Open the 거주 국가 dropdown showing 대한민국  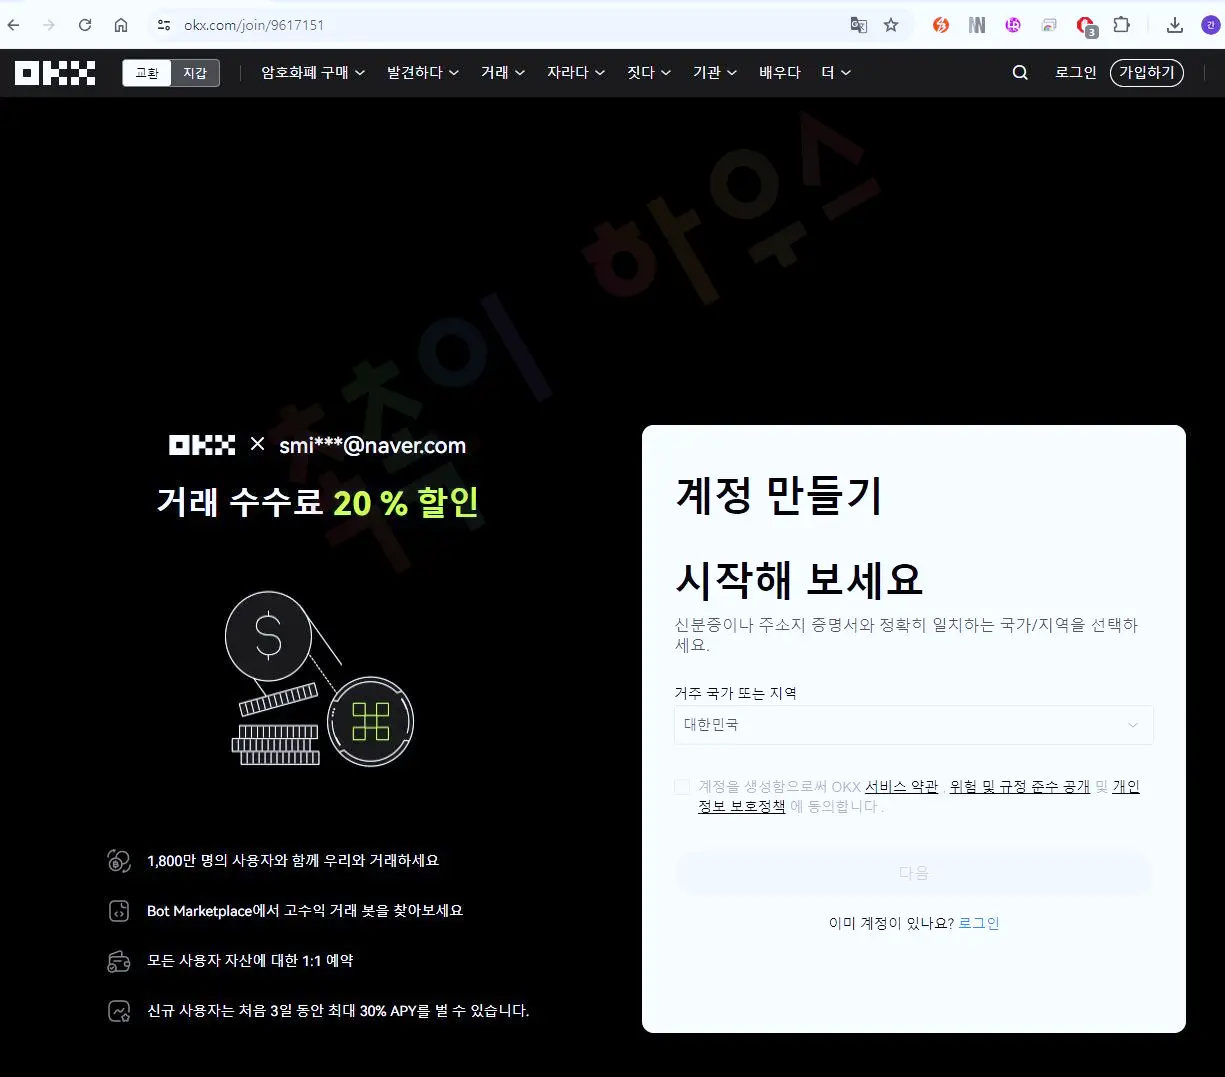(914, 725)
